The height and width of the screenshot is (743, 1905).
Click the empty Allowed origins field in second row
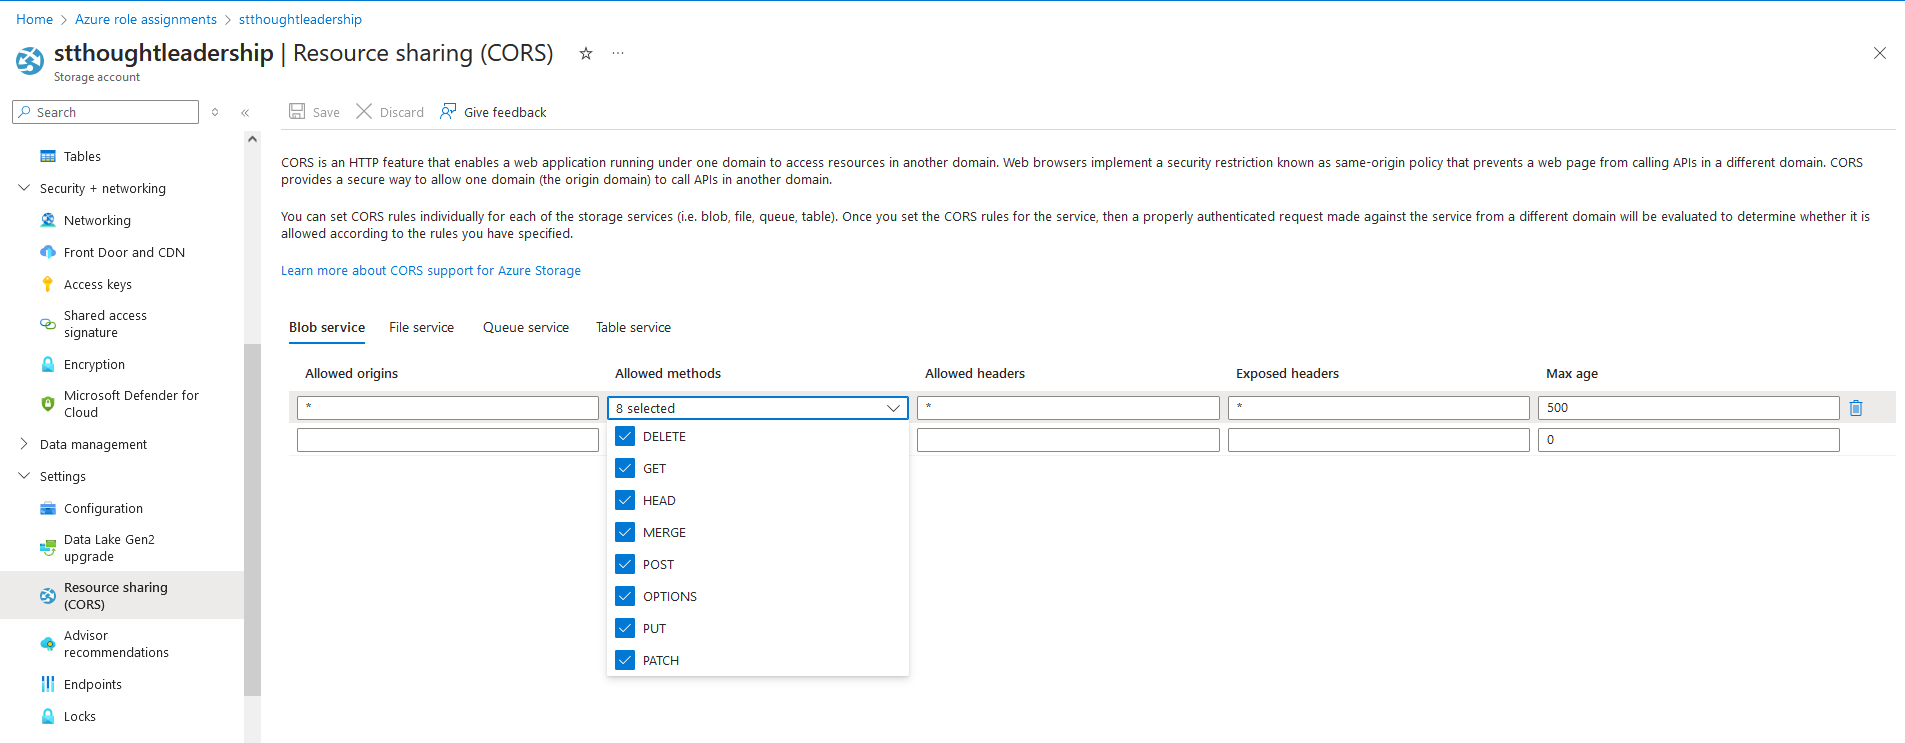(x=448, y=440)
